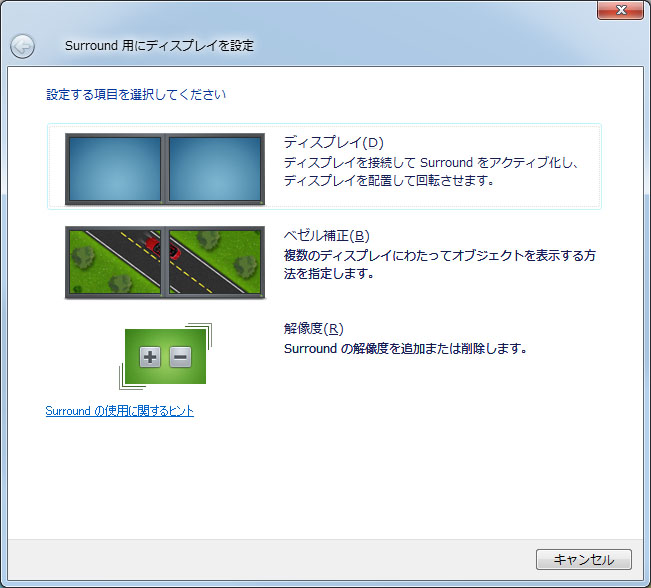Close the Surround setup dialog
651x588 pixels.
620,10
